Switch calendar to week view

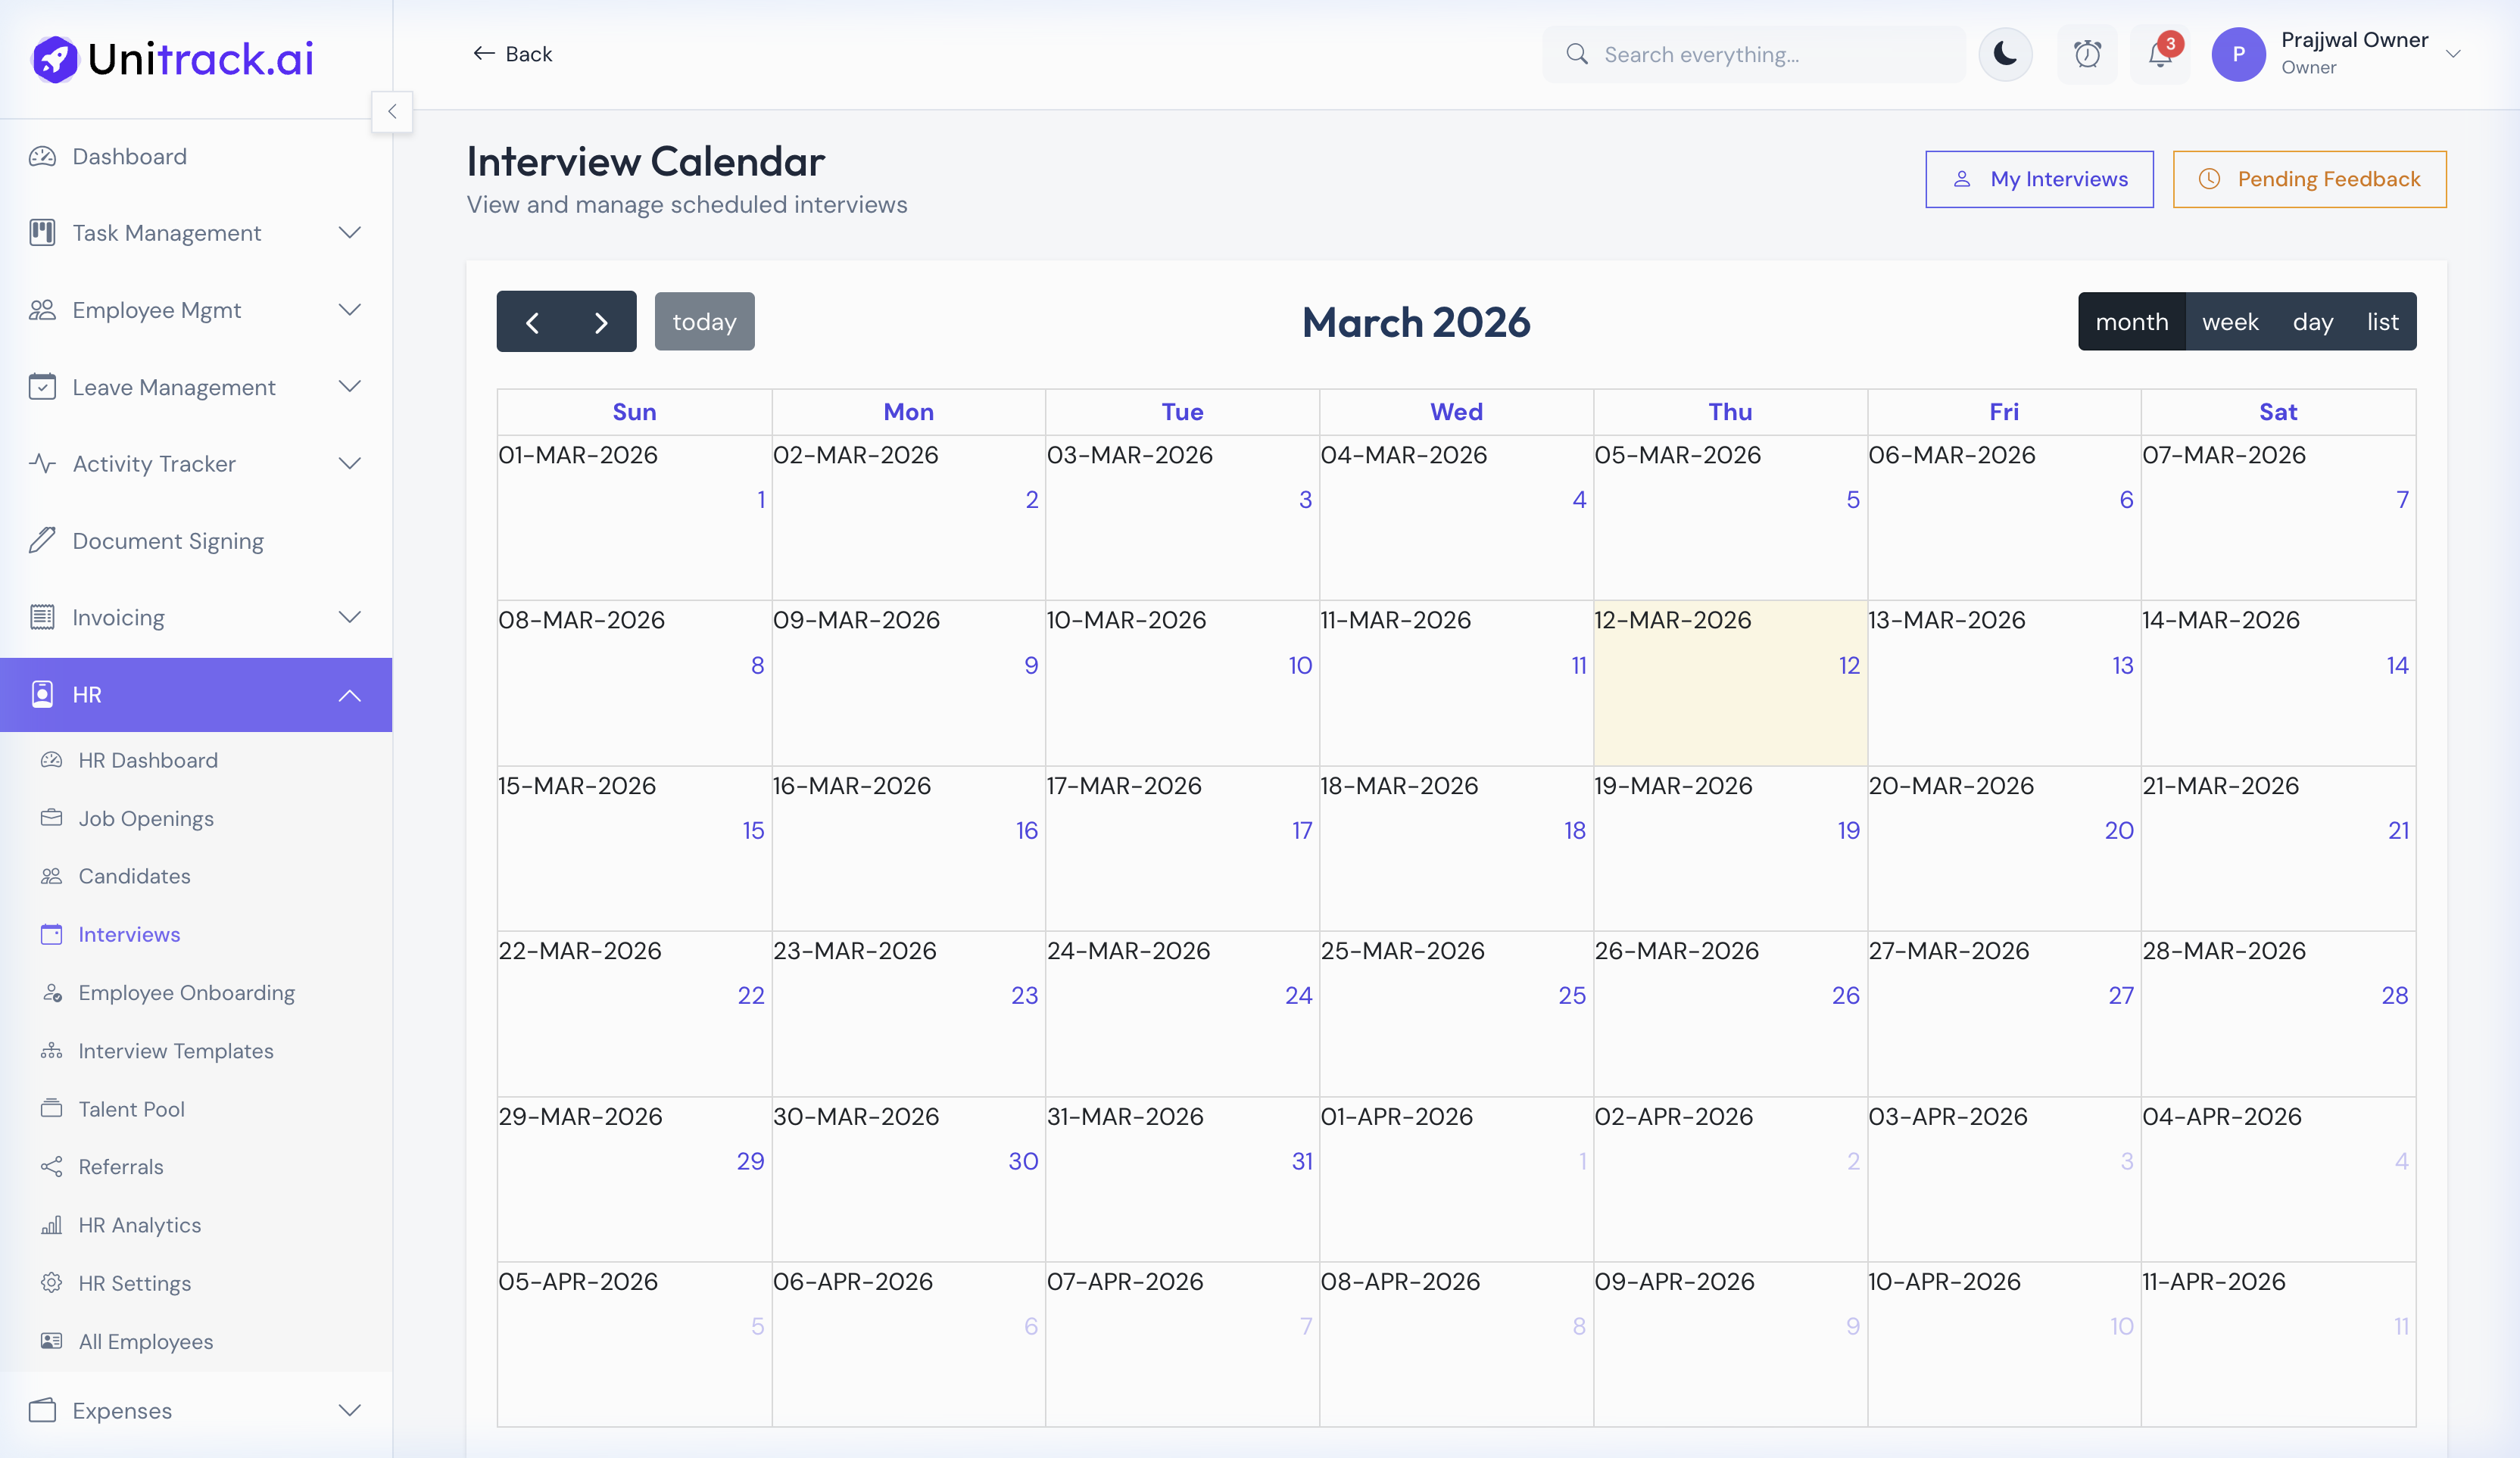point(2230,321)
